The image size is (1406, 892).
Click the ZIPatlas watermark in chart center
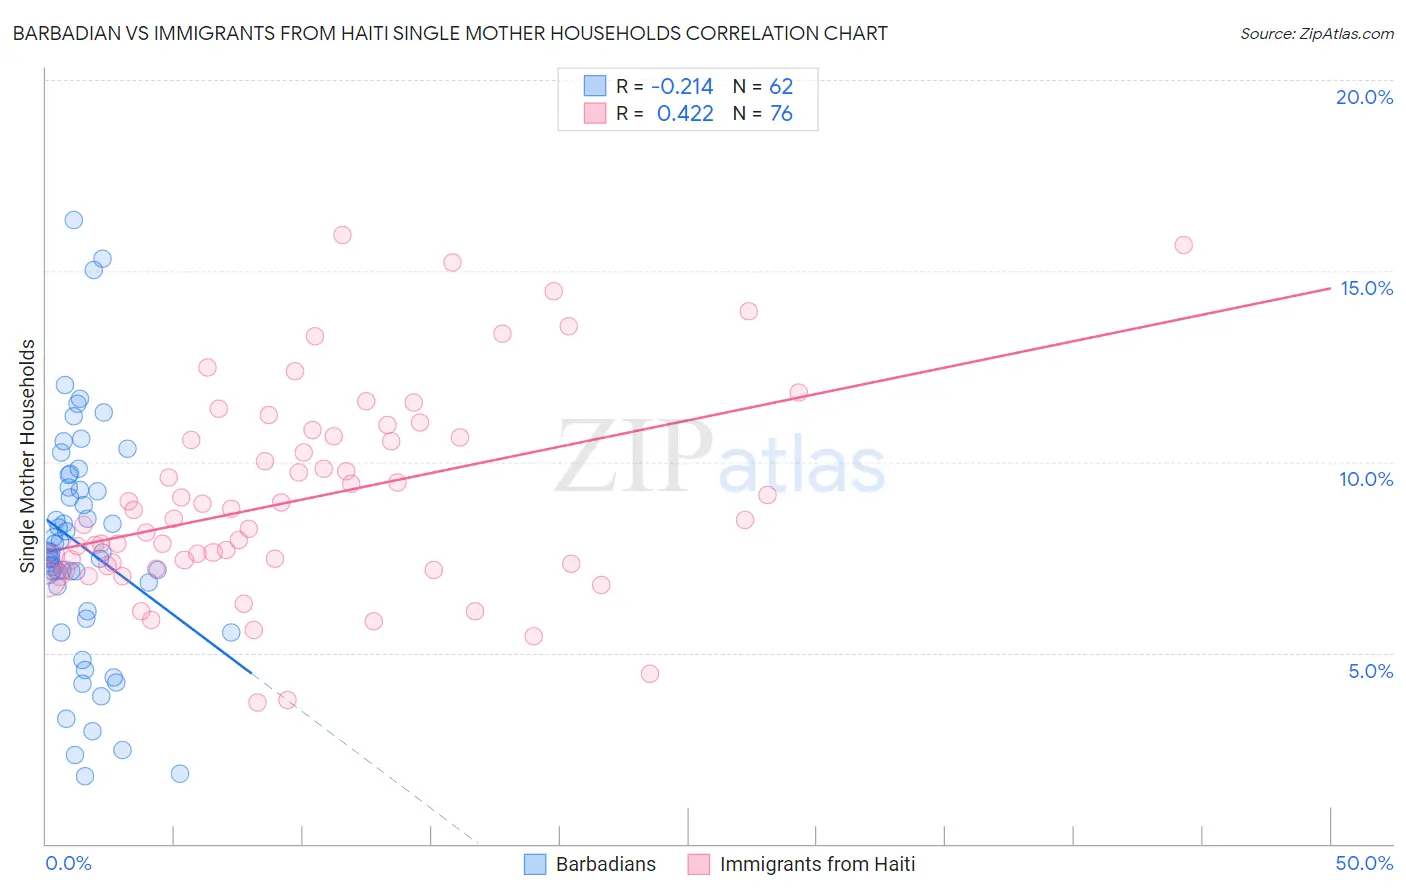[720, 458]
